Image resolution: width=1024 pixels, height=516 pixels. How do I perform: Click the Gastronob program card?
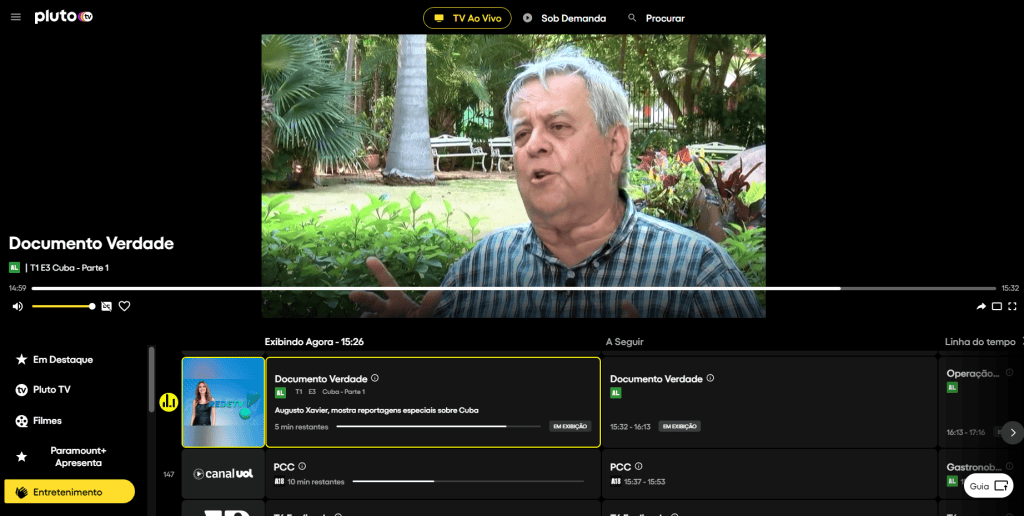(981, 474)
